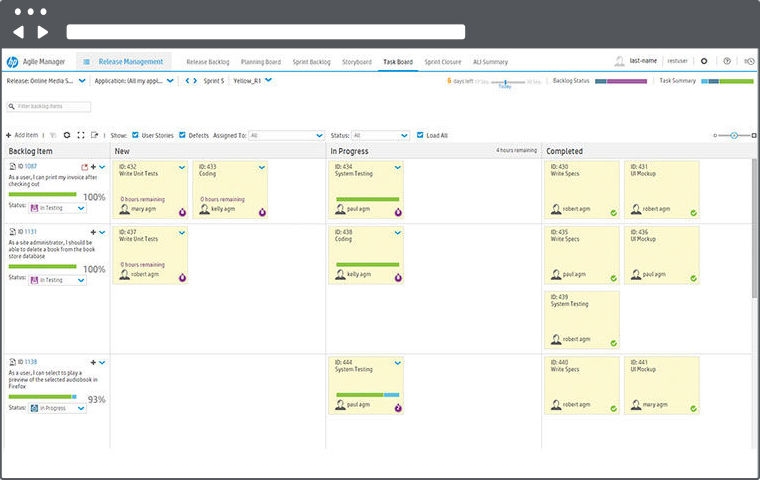Viewport: 760px width, 480px height.
Task: Click the purple timer icon on task 432
Action: pyautogui.click(x=182, y=212)
